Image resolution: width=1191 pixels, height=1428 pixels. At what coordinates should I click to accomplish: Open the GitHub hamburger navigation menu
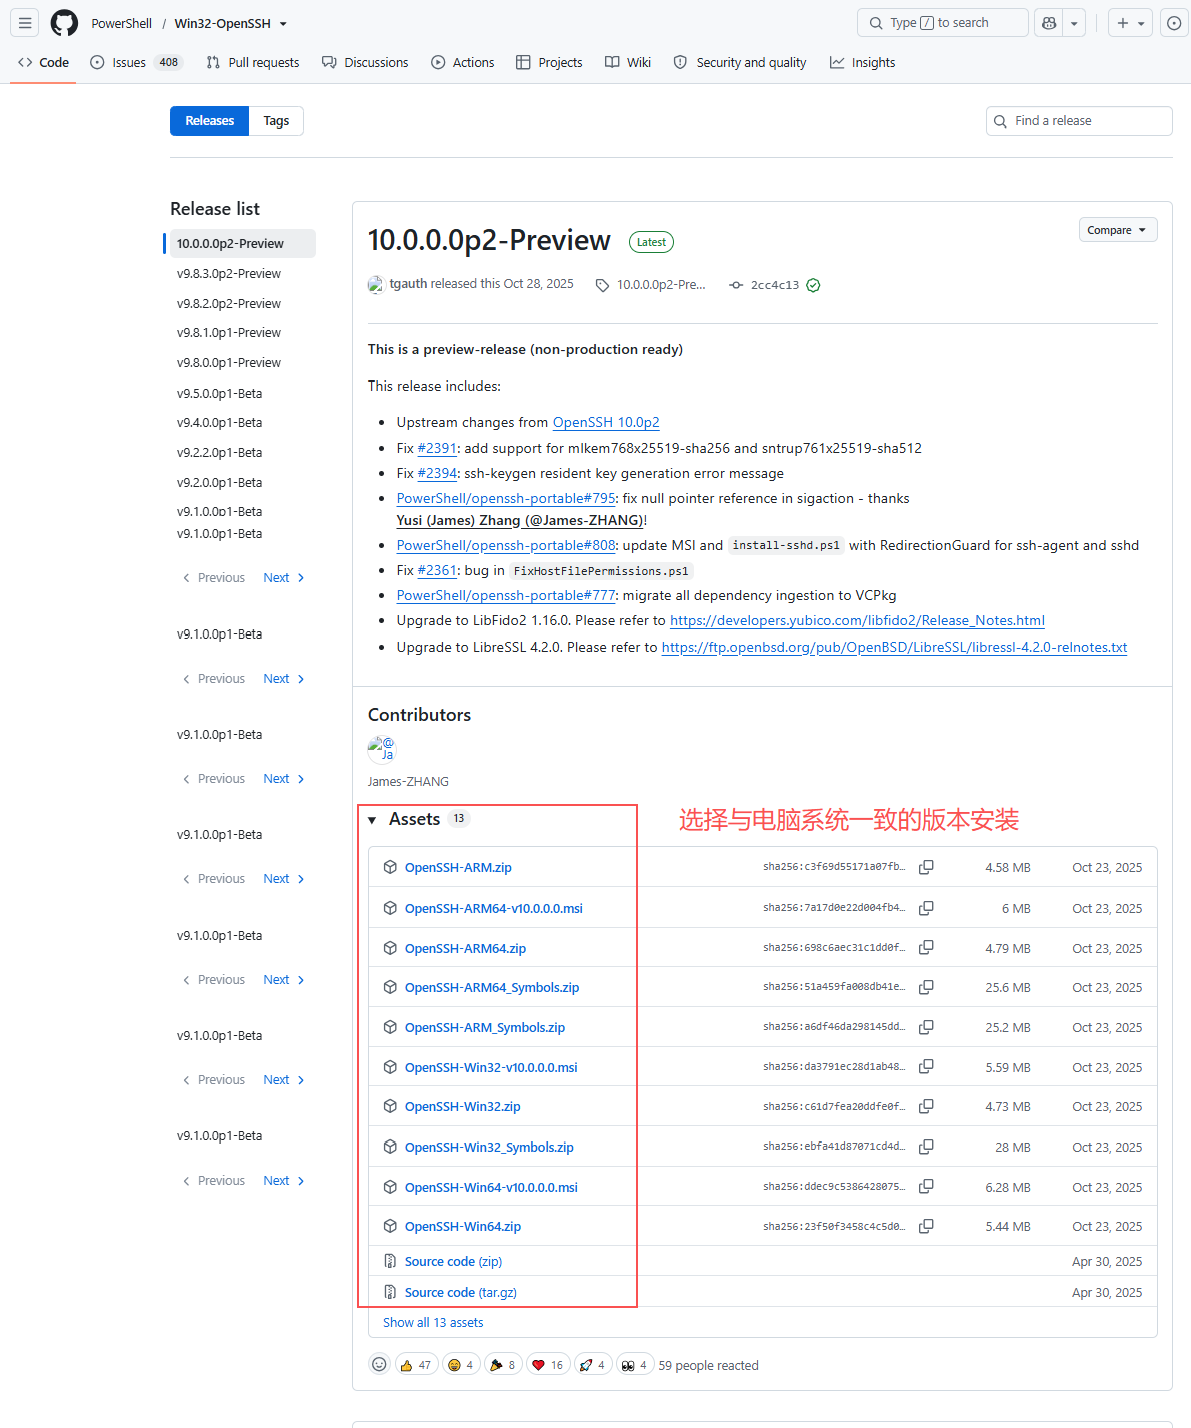tap(25, 23)
